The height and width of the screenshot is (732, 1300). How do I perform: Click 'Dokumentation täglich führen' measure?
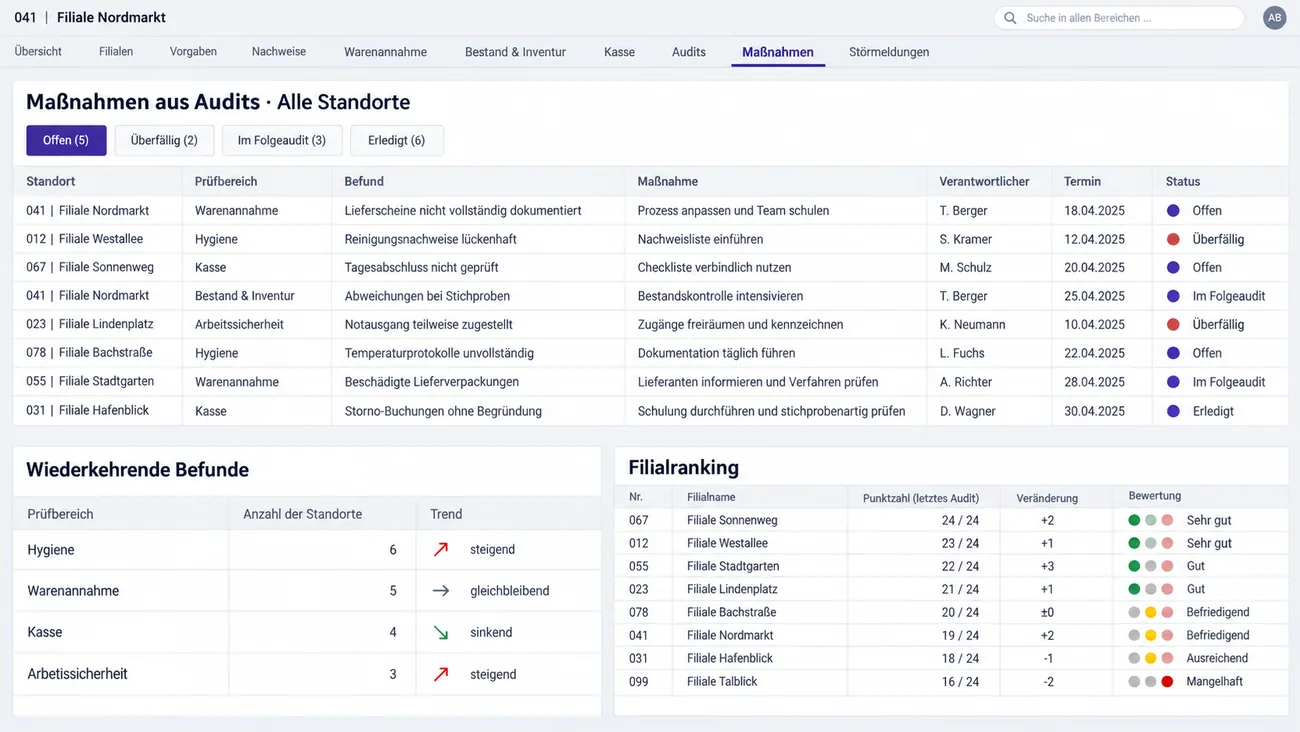(x=716, y=353)
